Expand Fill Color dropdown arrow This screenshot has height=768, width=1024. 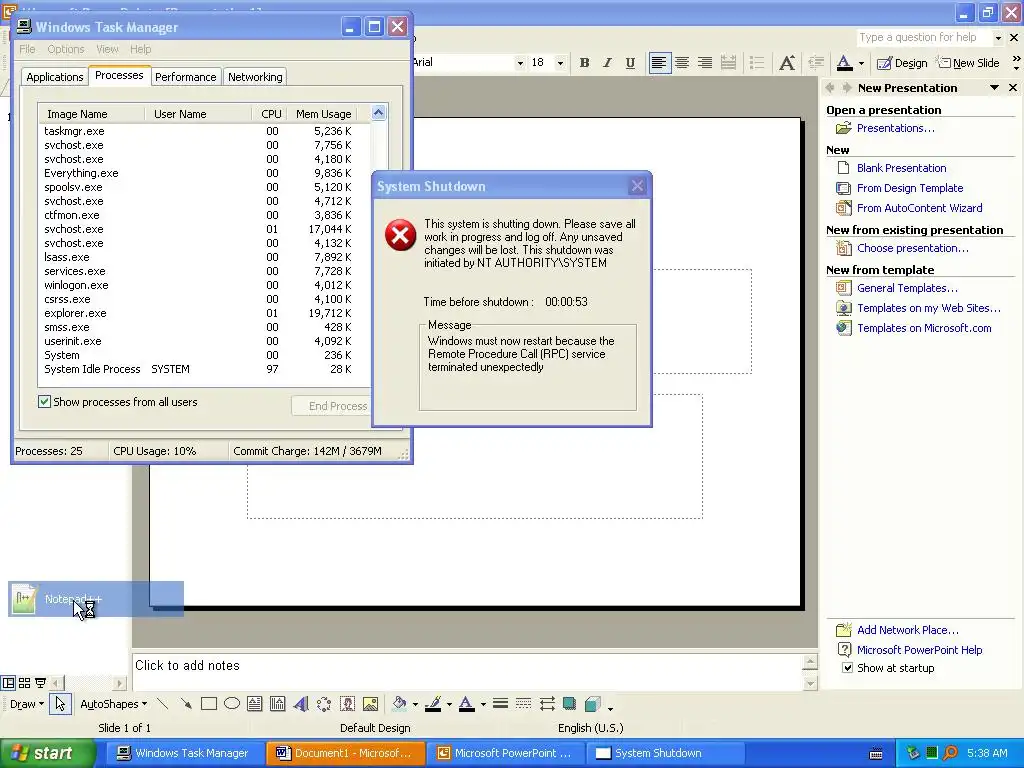(415, 704)
